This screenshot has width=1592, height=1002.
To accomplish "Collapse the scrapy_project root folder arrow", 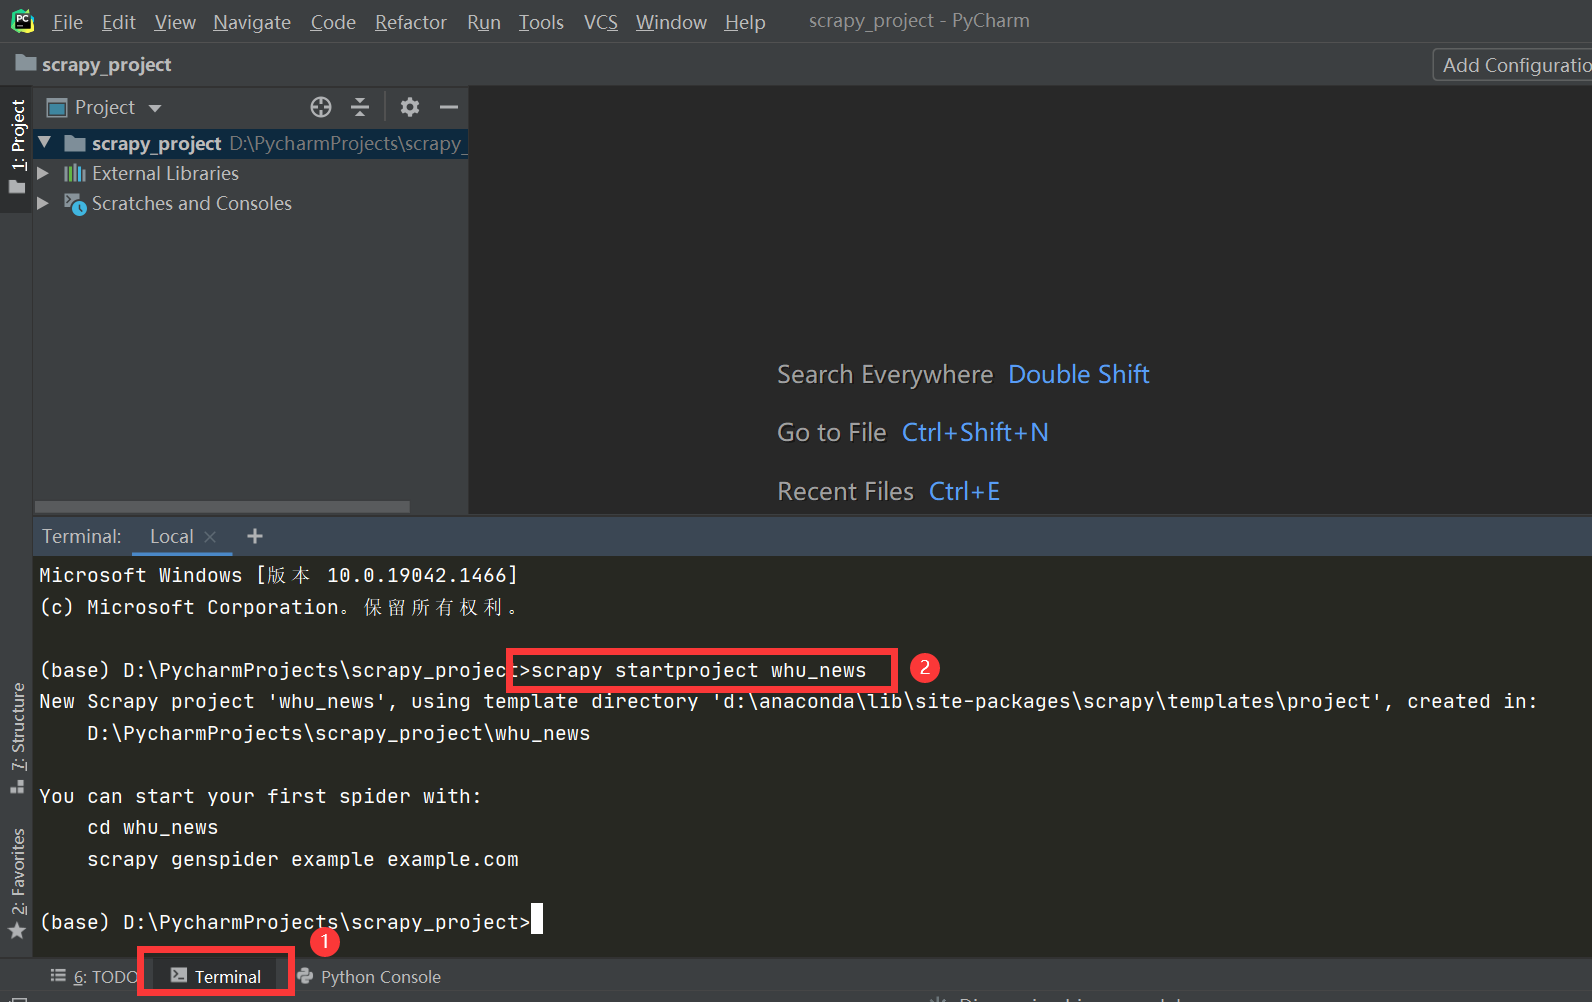I will pos(44,143).
